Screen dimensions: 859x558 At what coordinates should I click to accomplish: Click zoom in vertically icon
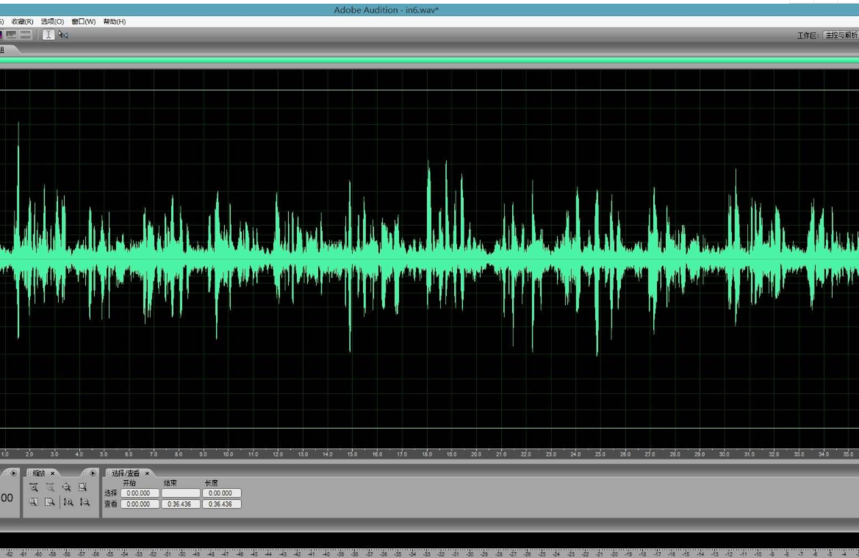68,502
